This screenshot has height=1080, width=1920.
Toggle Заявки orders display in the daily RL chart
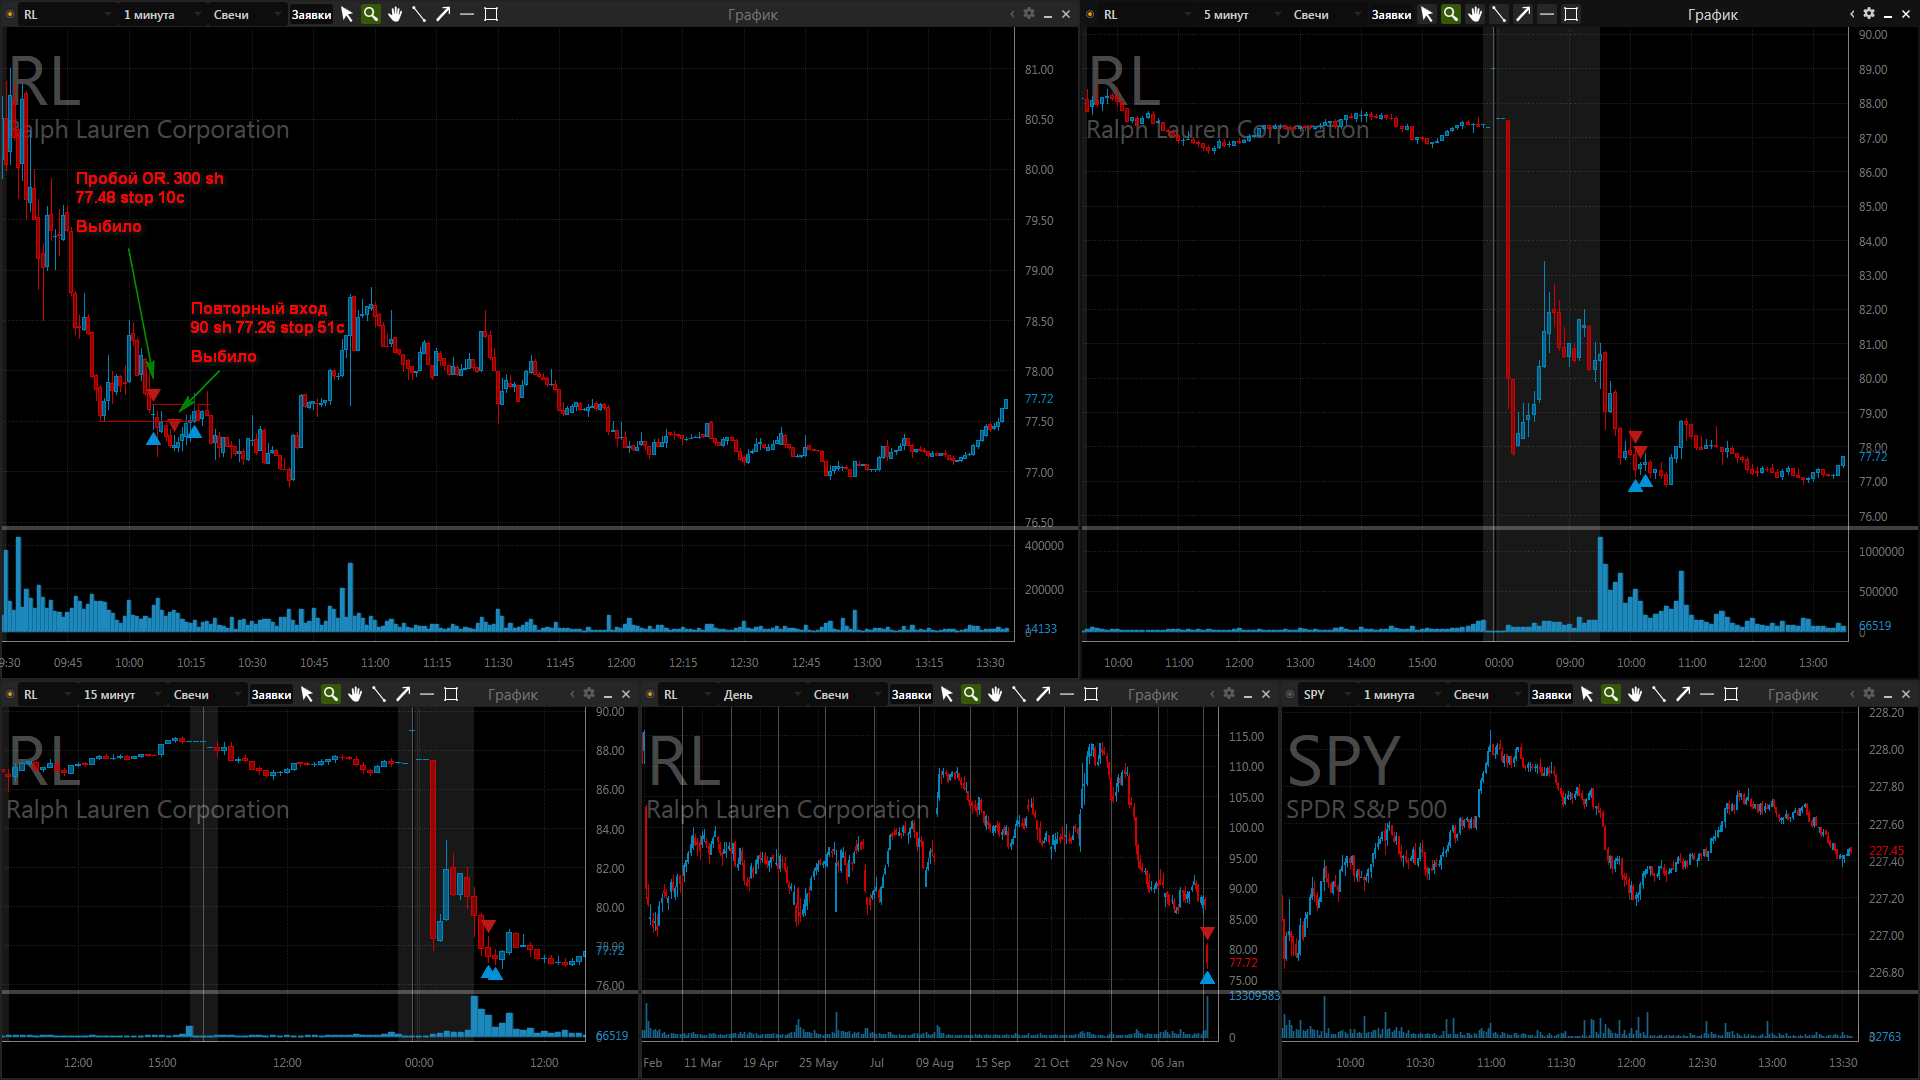tap(911, 694)
